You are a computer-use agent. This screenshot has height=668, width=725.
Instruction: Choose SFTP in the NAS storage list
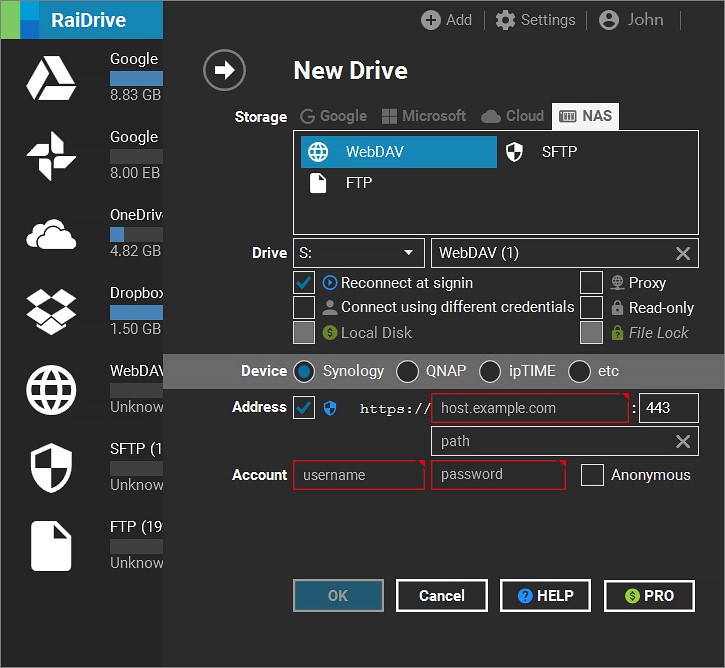(559, 152)
